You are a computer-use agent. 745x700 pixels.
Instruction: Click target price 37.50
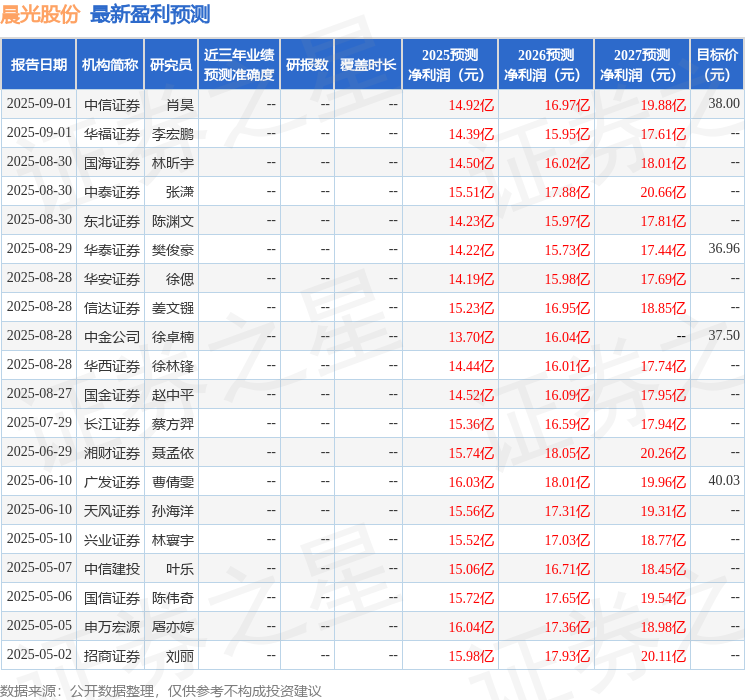pyautogui.click(x=724, y=336)
